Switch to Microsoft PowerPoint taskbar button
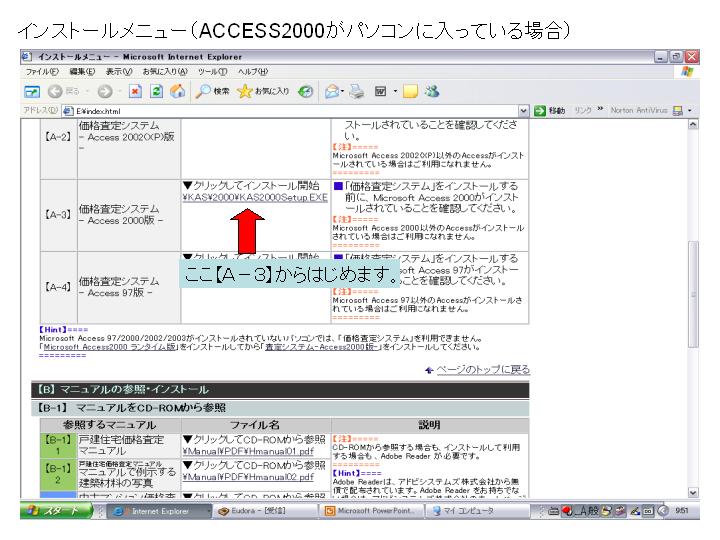This screenshot has width=720, height=540. [371, 511]
